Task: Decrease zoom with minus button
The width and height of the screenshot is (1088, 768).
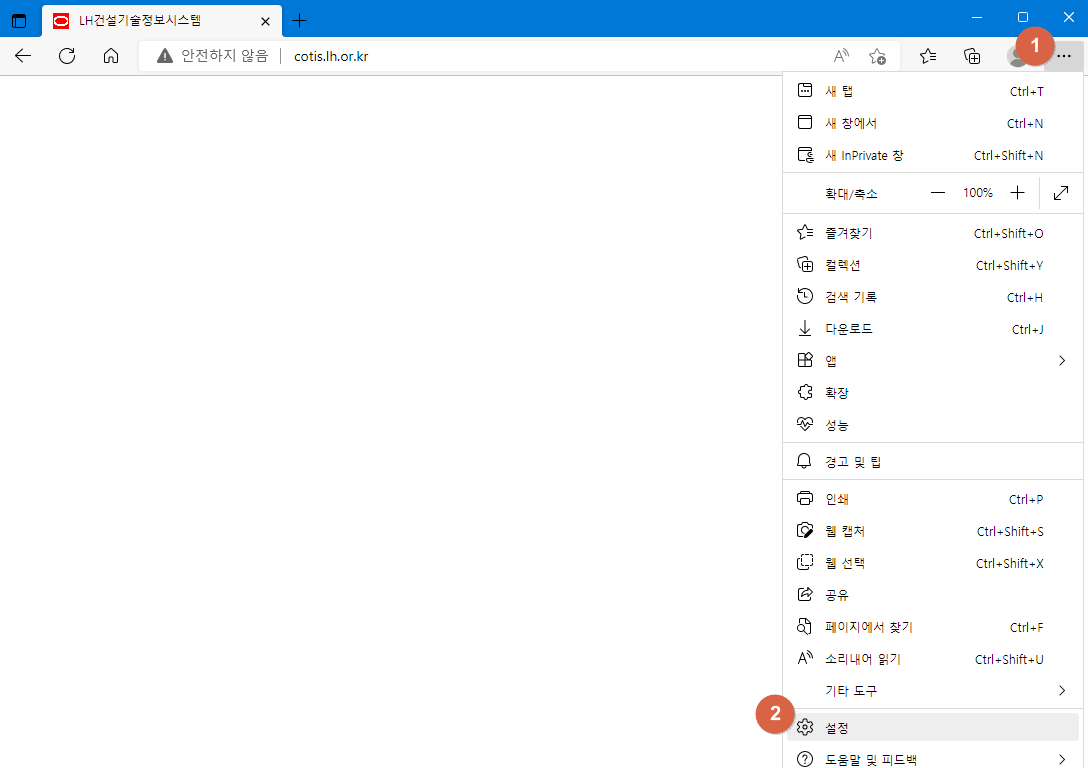Action: [x=938, y=193]
